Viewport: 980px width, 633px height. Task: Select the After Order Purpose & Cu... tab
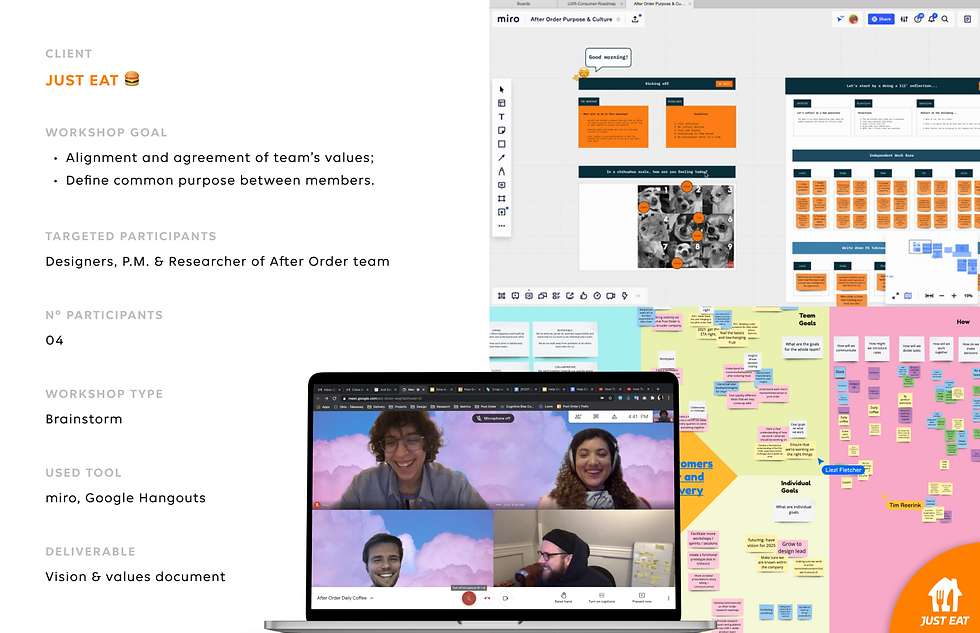click(x=659, y=4)
